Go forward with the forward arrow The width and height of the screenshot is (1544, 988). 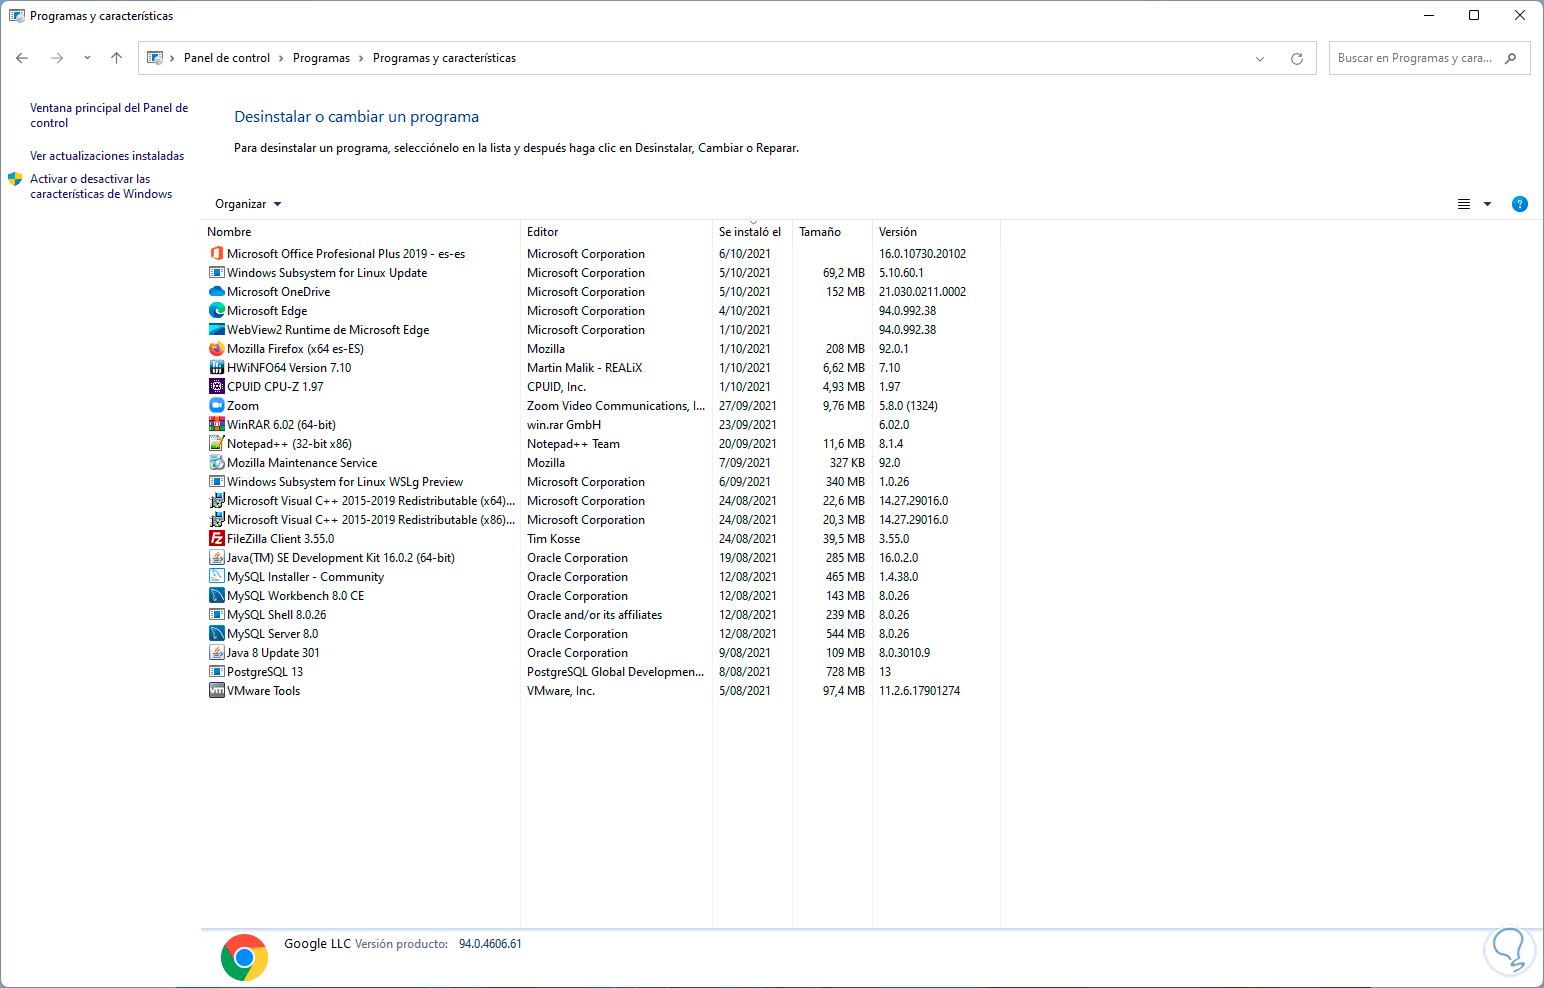coord(57,58)
